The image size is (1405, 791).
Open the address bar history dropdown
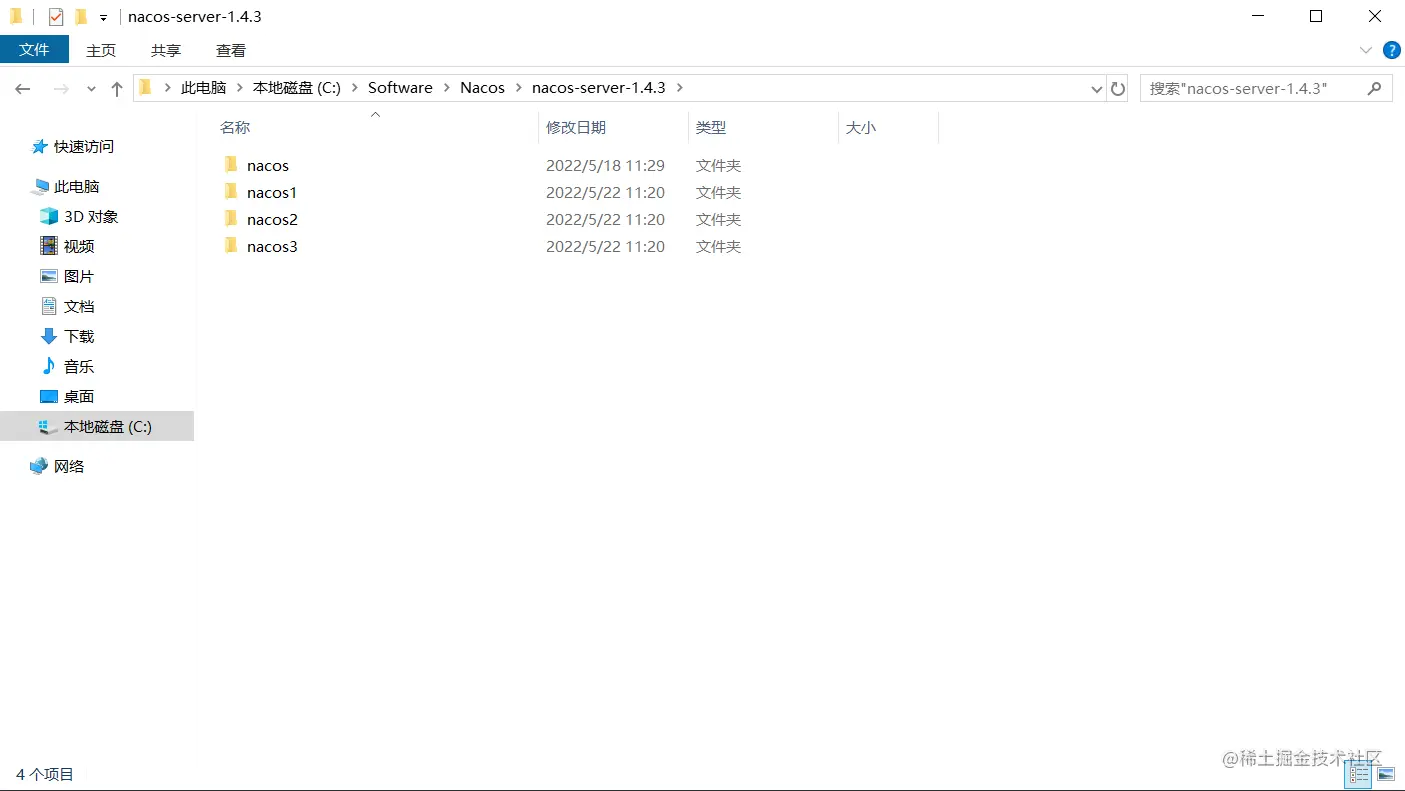(x=1096, y=88)
